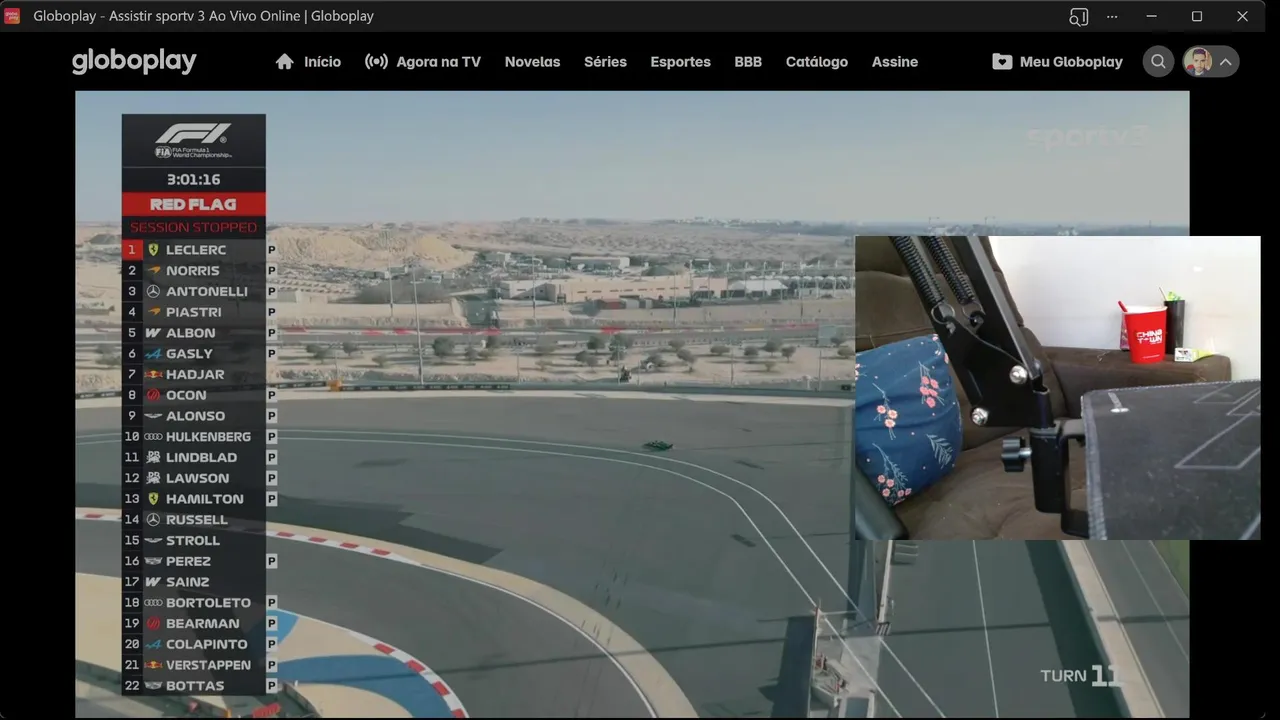Open the Novelas section

tap(532, 62)
